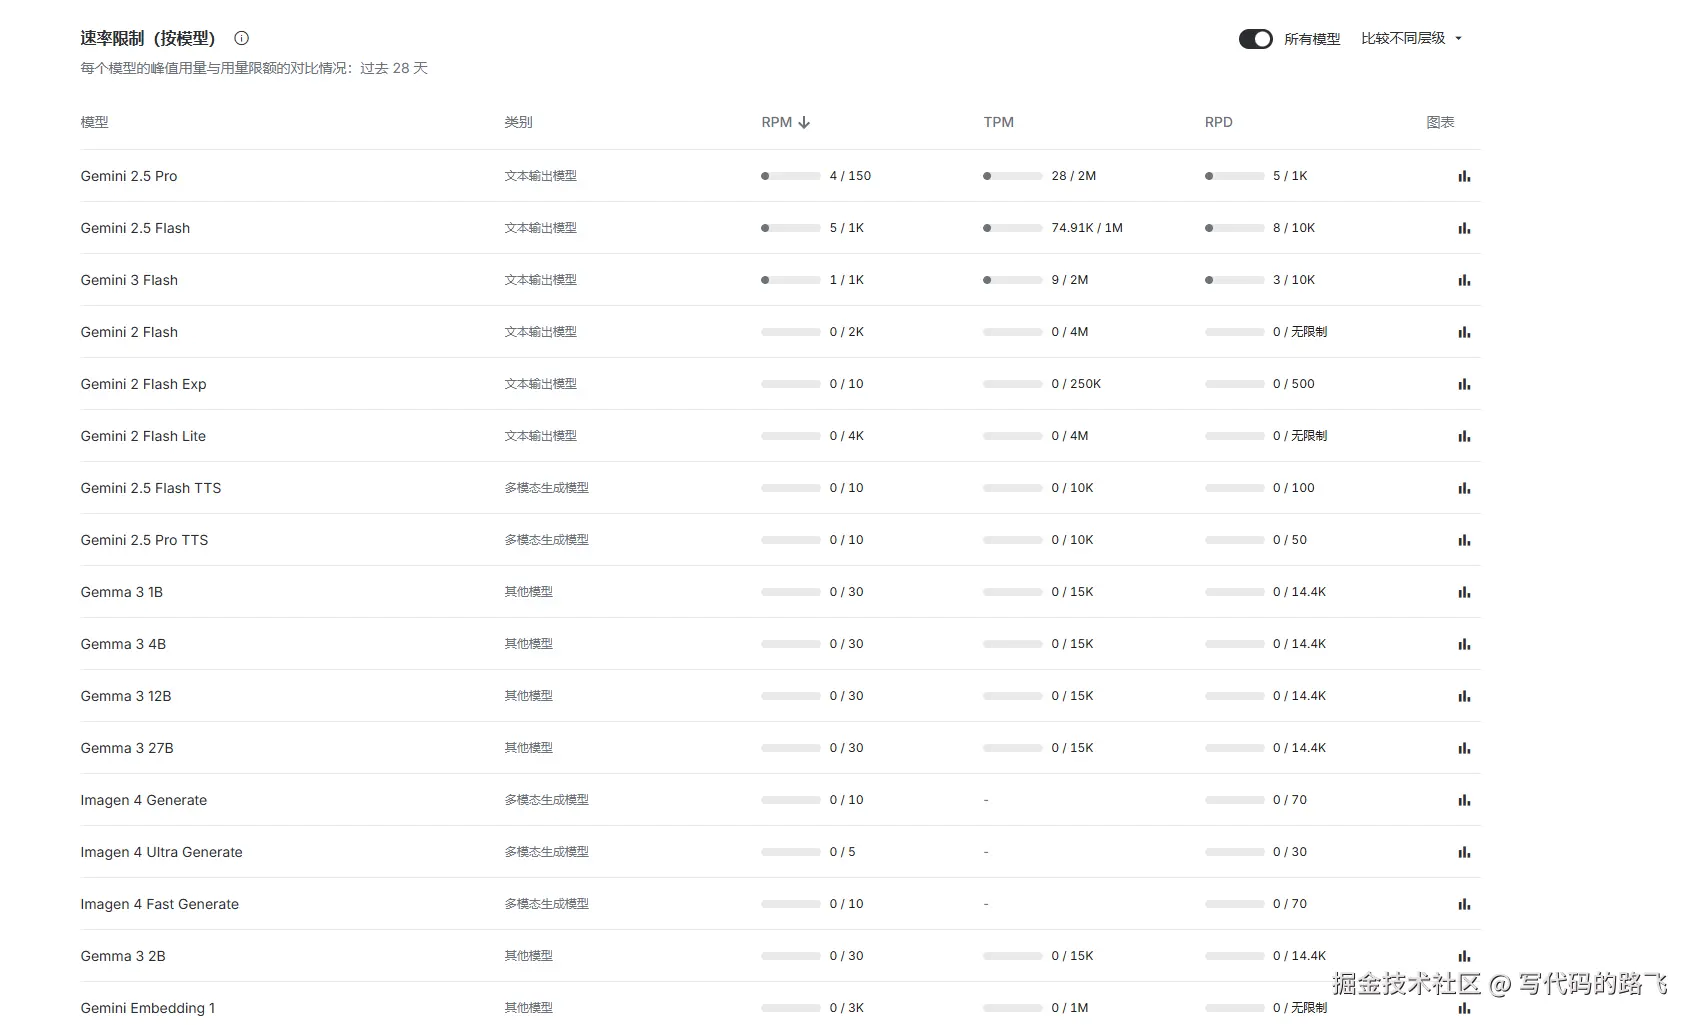The image size is (1695, 1025).
Task: Select the Imagen 4 Generate model name
Action: click(144, 800)
